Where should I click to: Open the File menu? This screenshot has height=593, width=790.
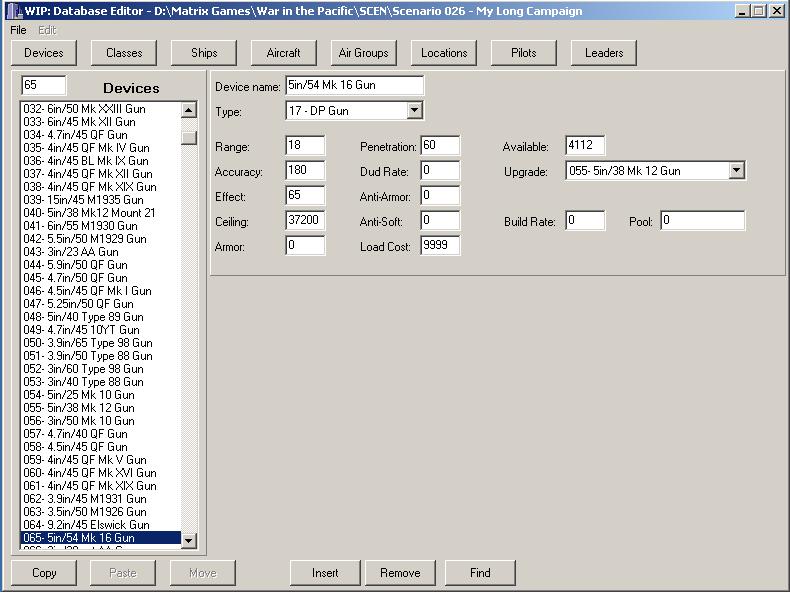[18, 30]
